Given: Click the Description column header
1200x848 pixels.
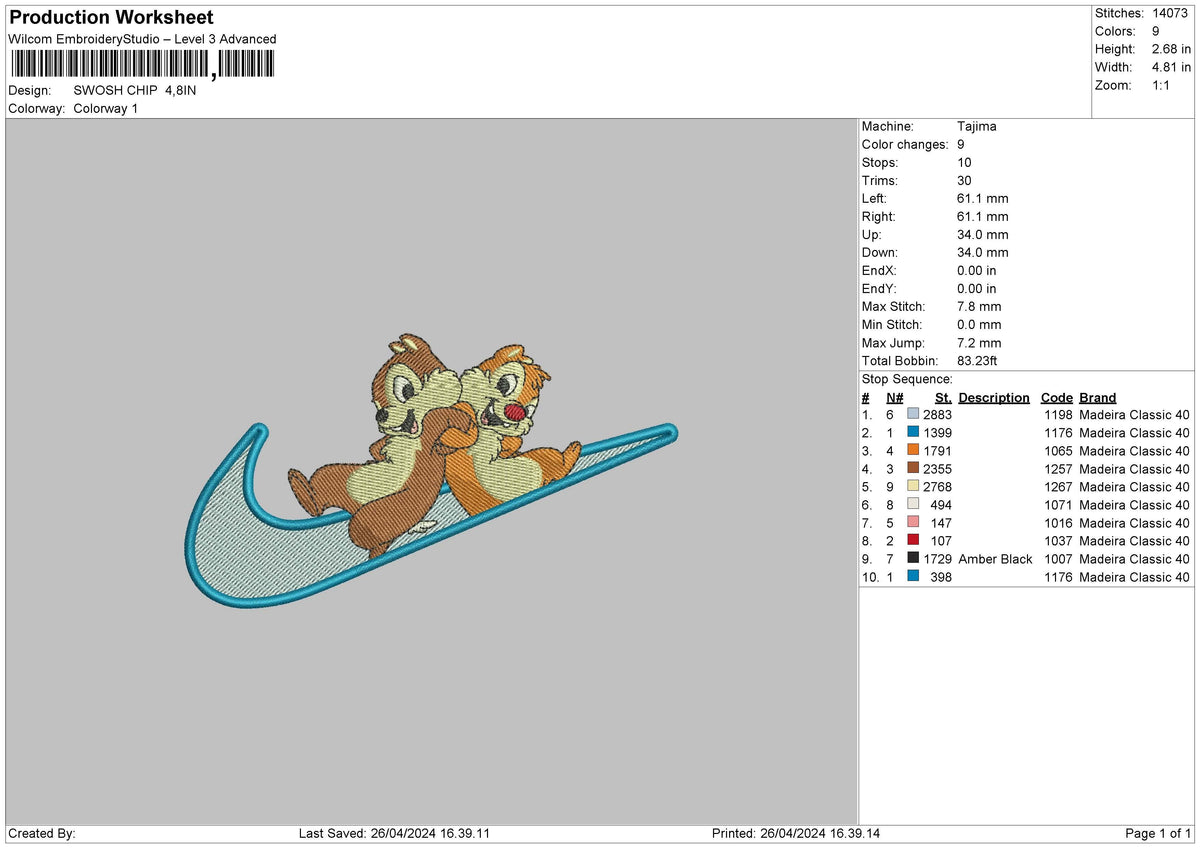Looking at the screenshot, I should coord(994,397).
